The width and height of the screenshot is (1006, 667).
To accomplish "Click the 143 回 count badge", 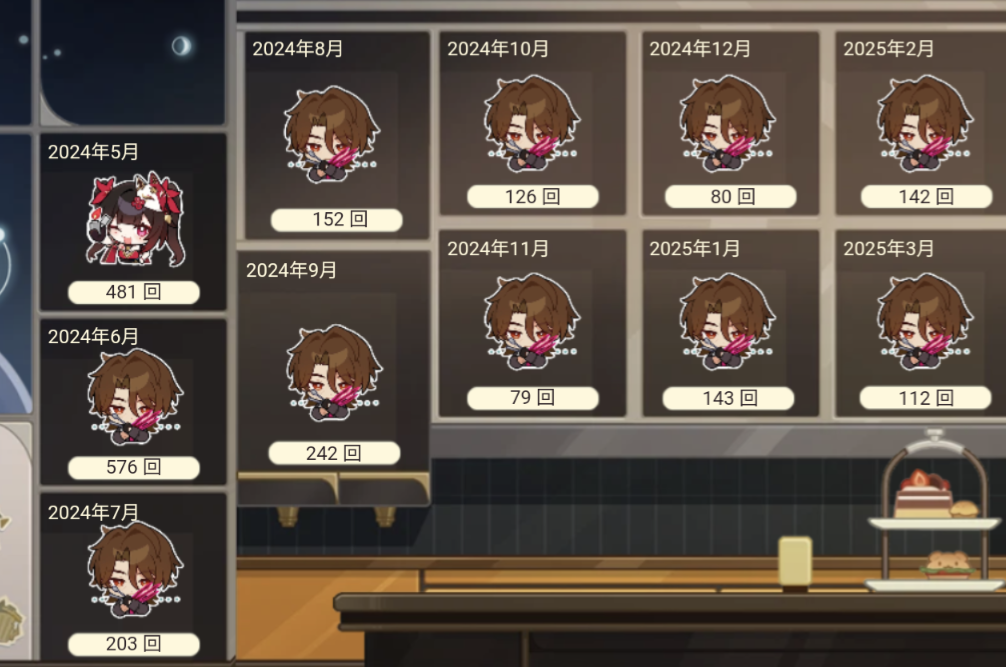I will click(x=728, y=398).
